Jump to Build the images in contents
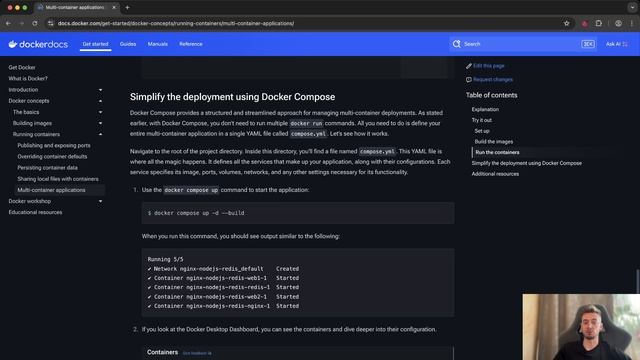The width and height of the screenshot is (640, 360). [494, 142]
